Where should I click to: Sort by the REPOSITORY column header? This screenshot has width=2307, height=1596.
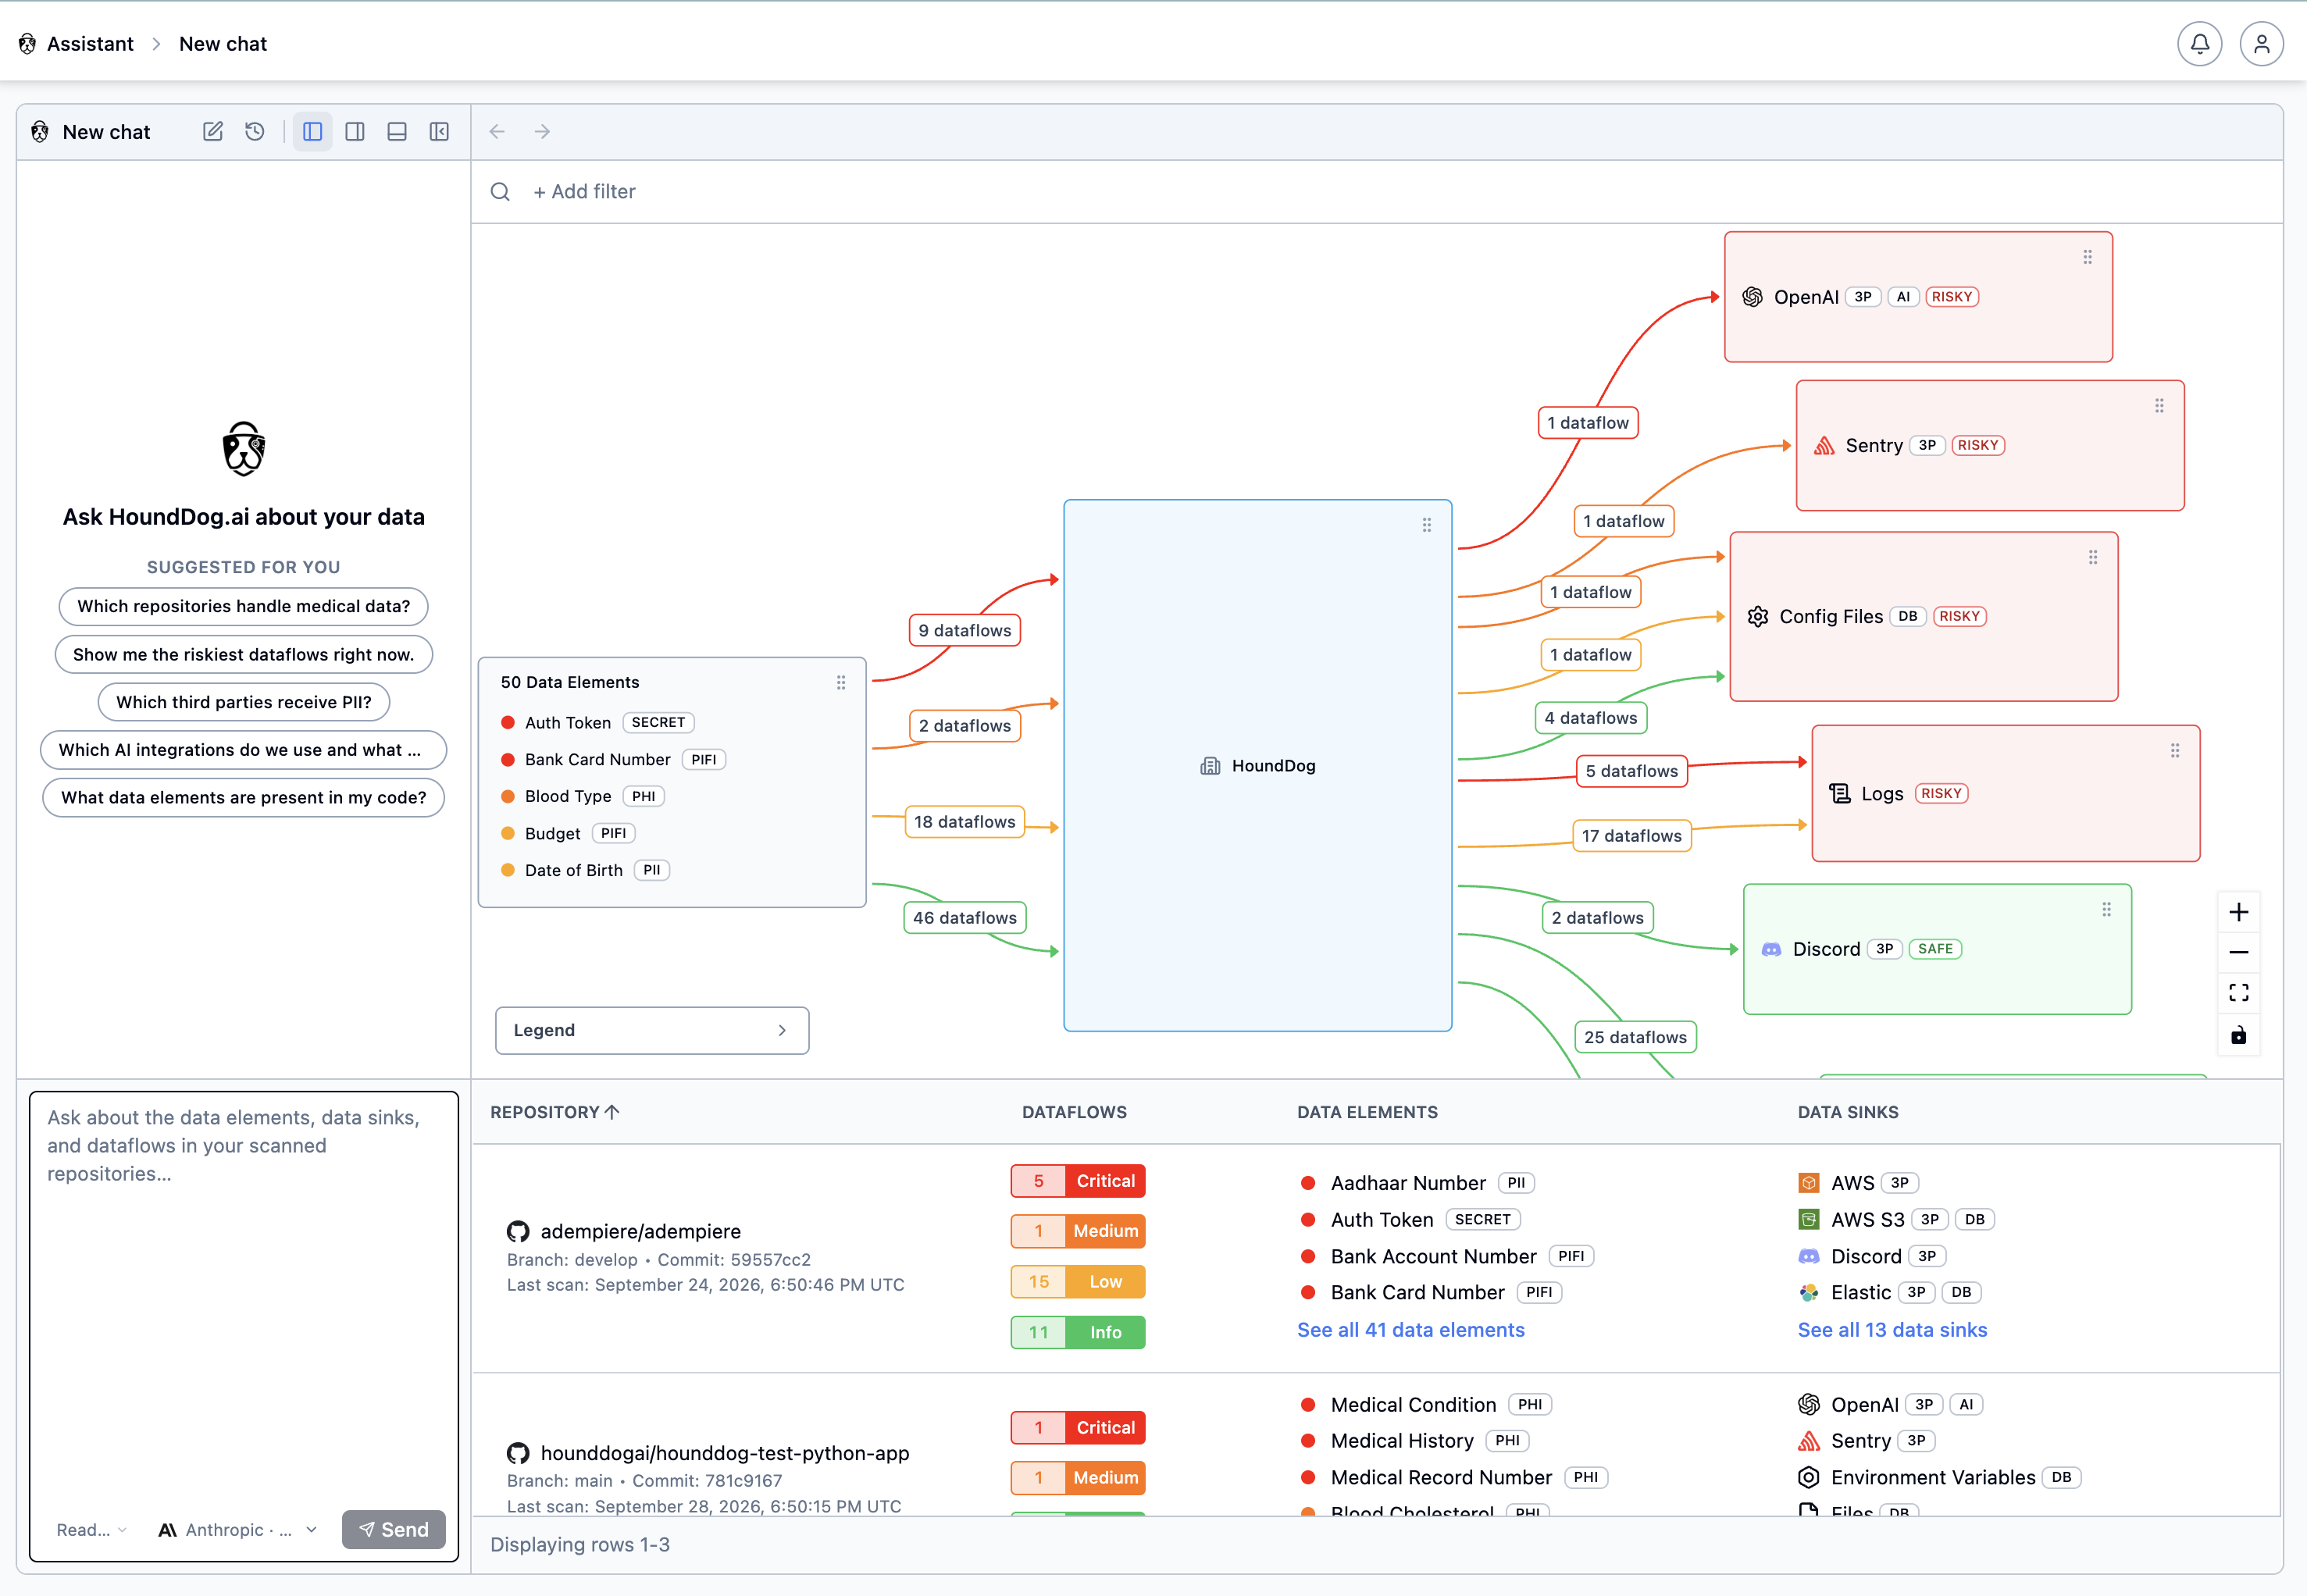(x=555, y=1113)
